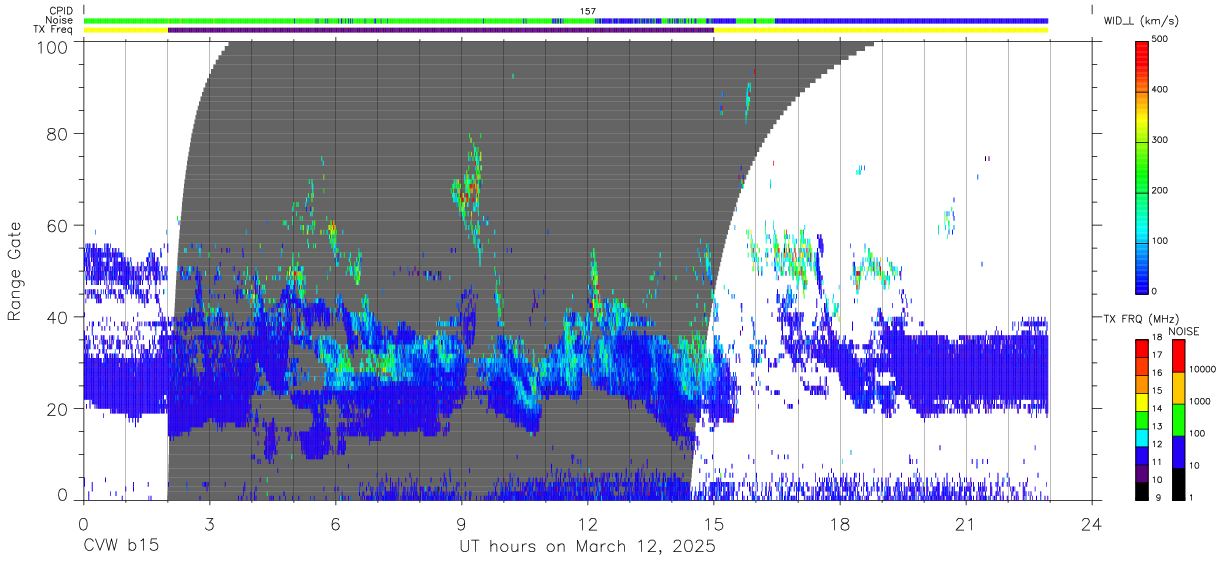The image size is (1228, 567).
Task: Click the TX frequency color scale bar
Action: [x=1143, y=418]
